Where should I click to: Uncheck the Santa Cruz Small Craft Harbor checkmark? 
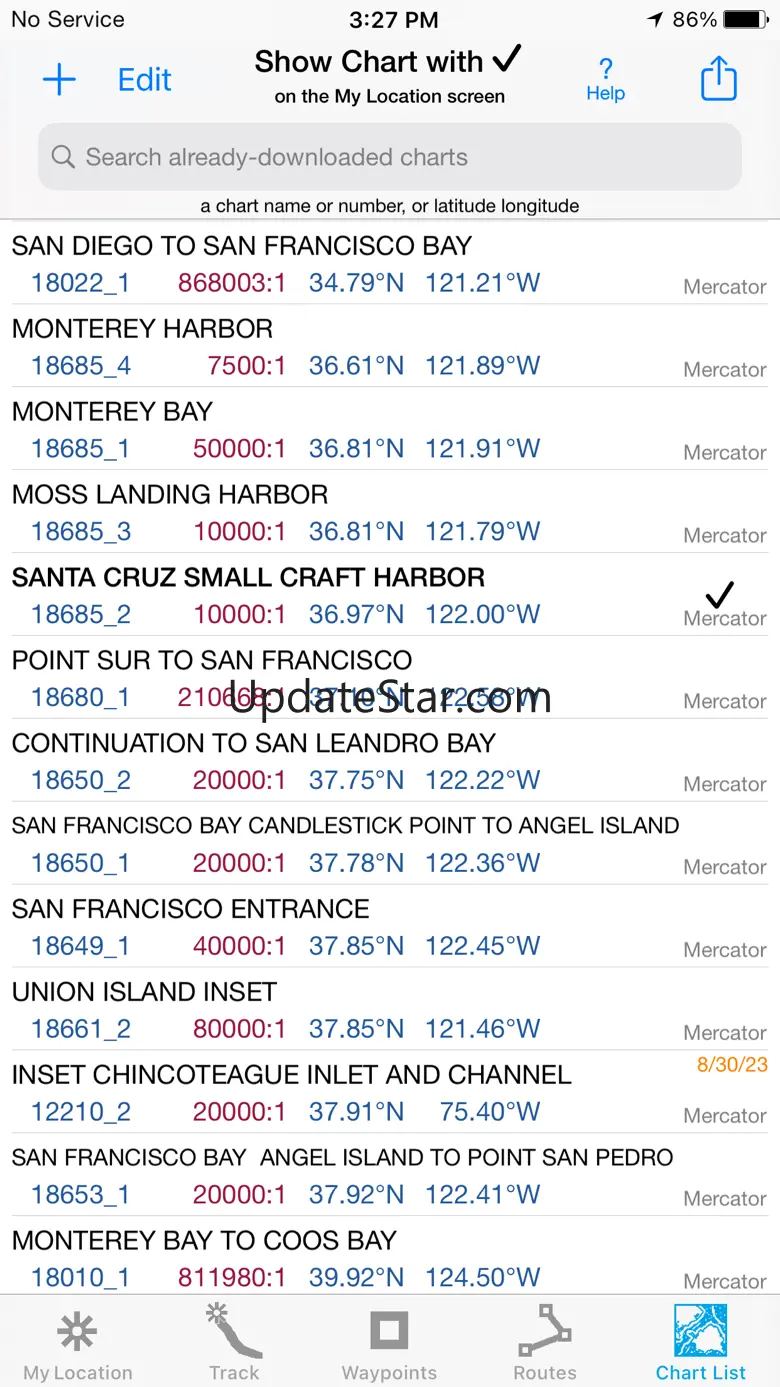coord(719,595)
